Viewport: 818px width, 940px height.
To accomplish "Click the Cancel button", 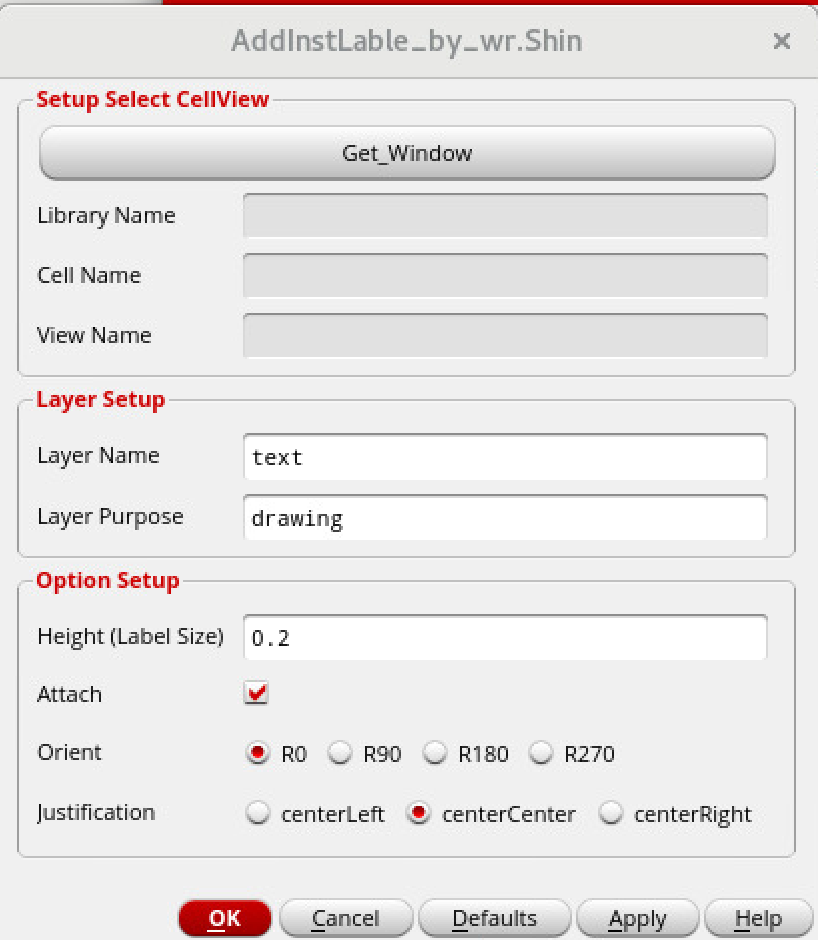I will pos(346,918).
